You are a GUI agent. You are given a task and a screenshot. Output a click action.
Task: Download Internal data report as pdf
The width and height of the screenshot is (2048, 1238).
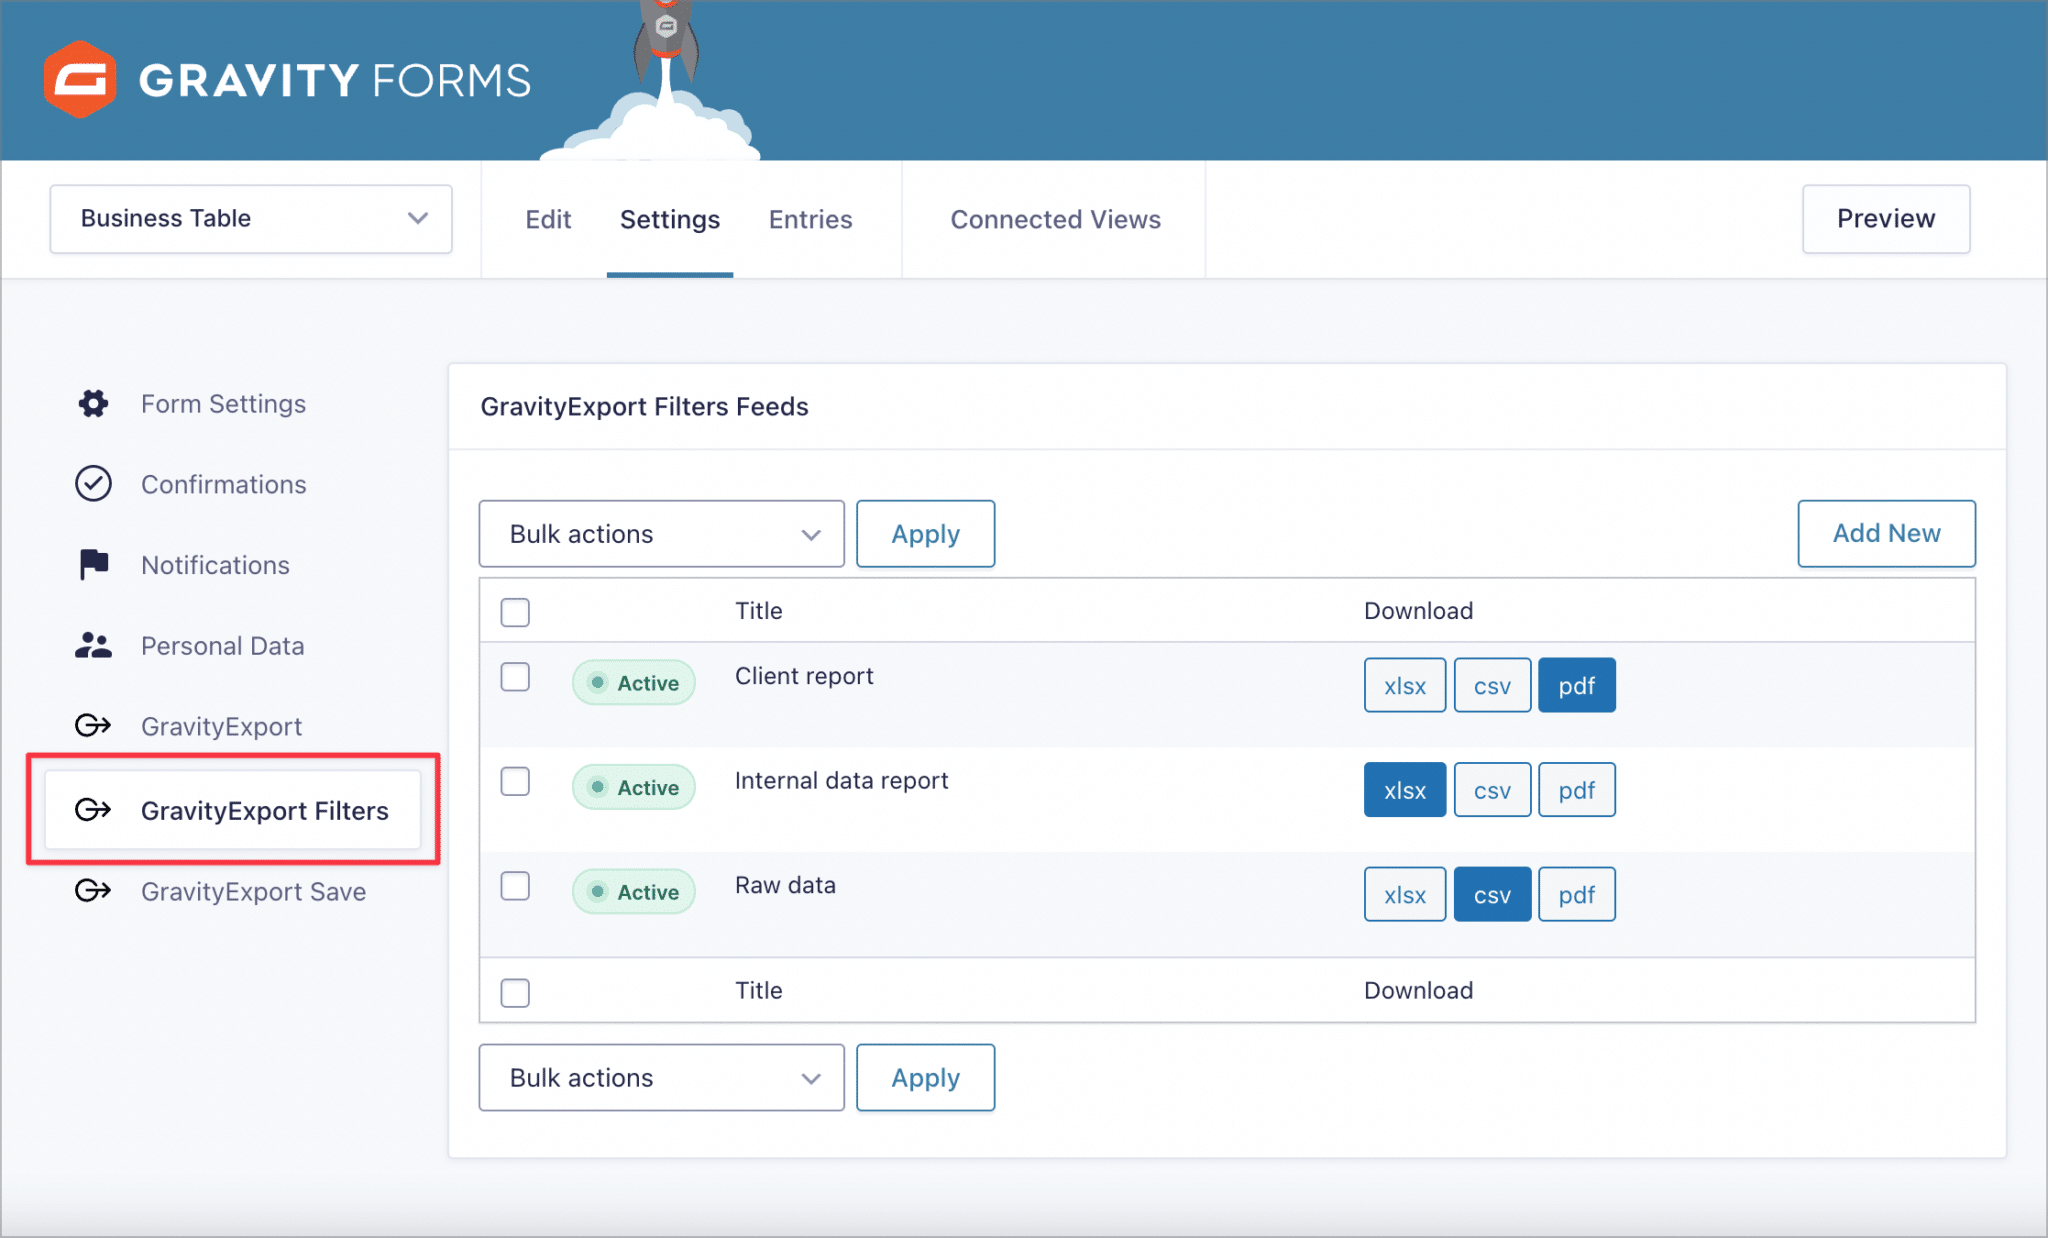[x=1576, y=790]
